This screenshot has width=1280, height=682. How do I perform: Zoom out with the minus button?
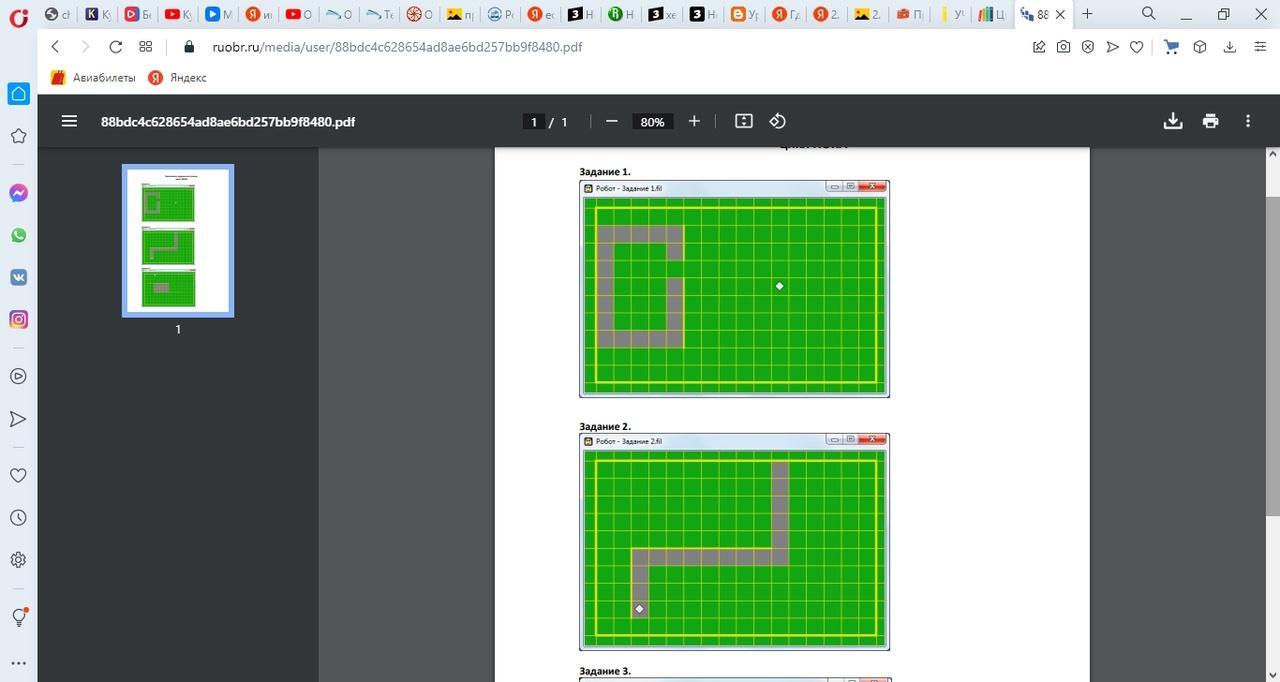pos(611,121)
